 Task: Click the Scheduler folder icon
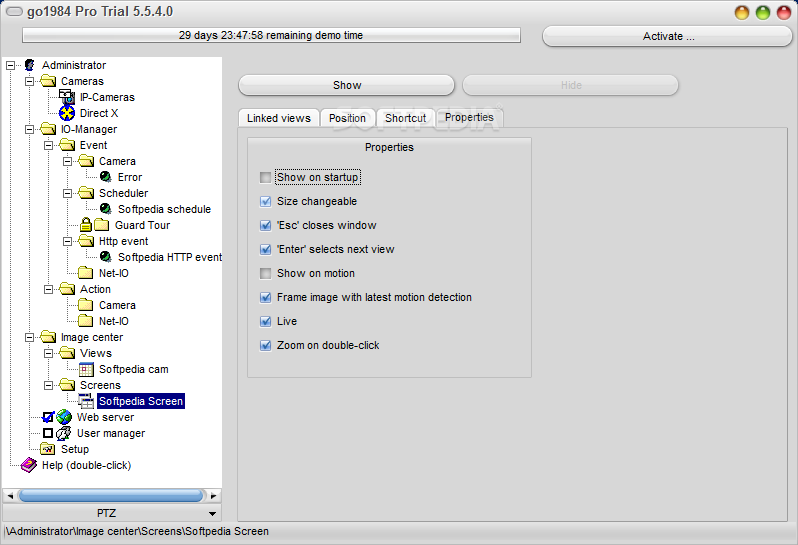click(86, 193)
